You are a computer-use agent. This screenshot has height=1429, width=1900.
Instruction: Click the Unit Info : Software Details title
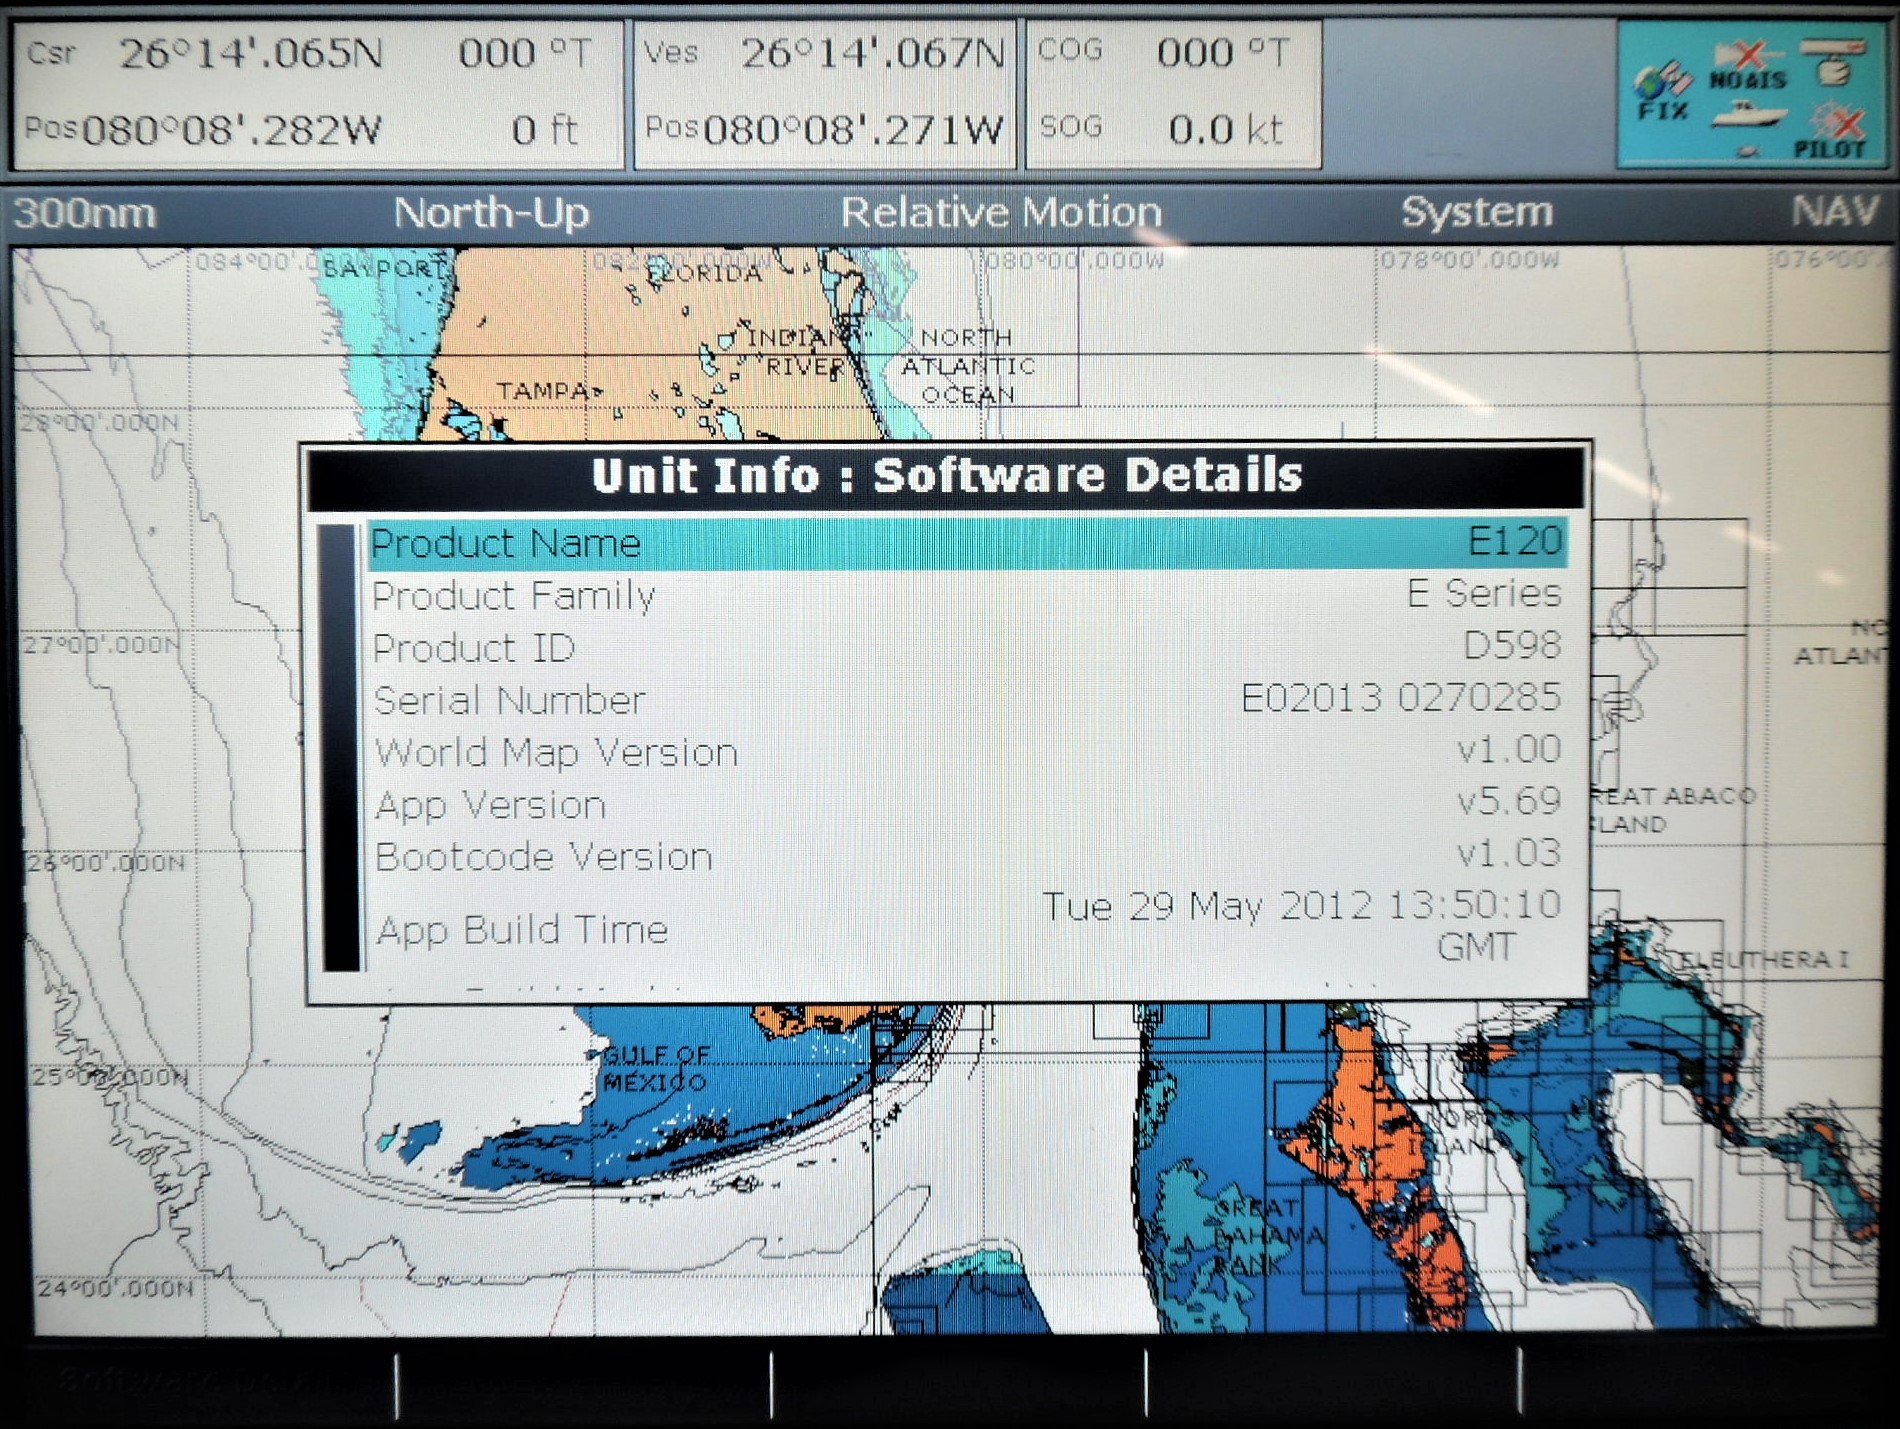tap(946, 476)
